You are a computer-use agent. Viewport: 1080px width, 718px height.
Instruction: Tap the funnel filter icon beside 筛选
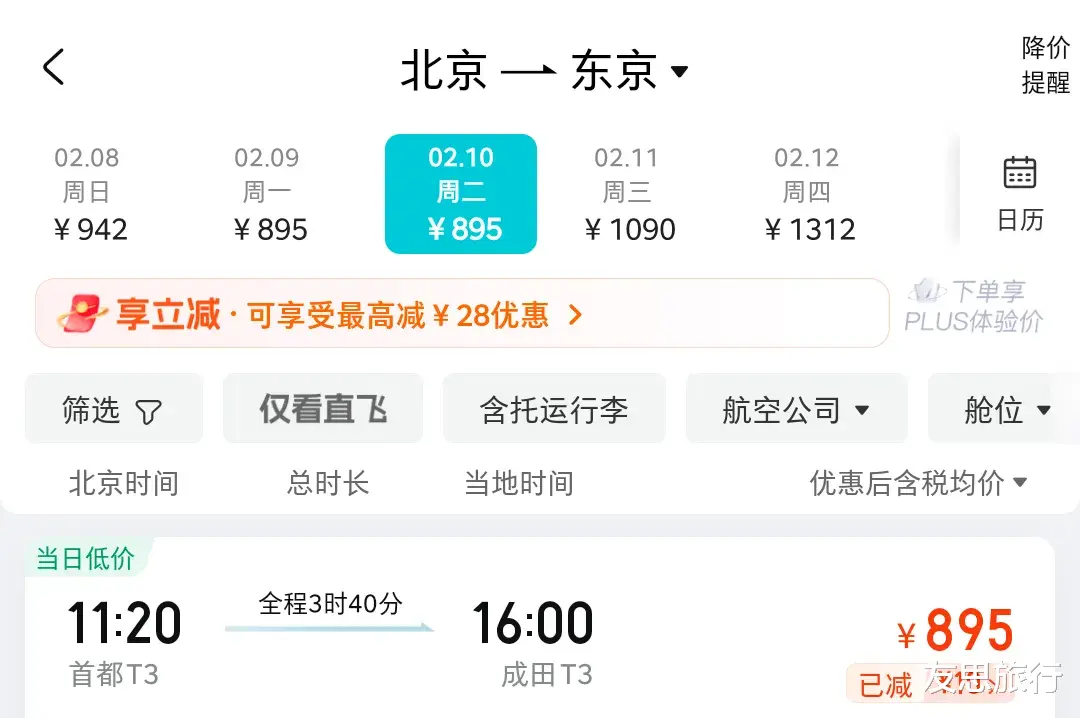pos(148,411)
